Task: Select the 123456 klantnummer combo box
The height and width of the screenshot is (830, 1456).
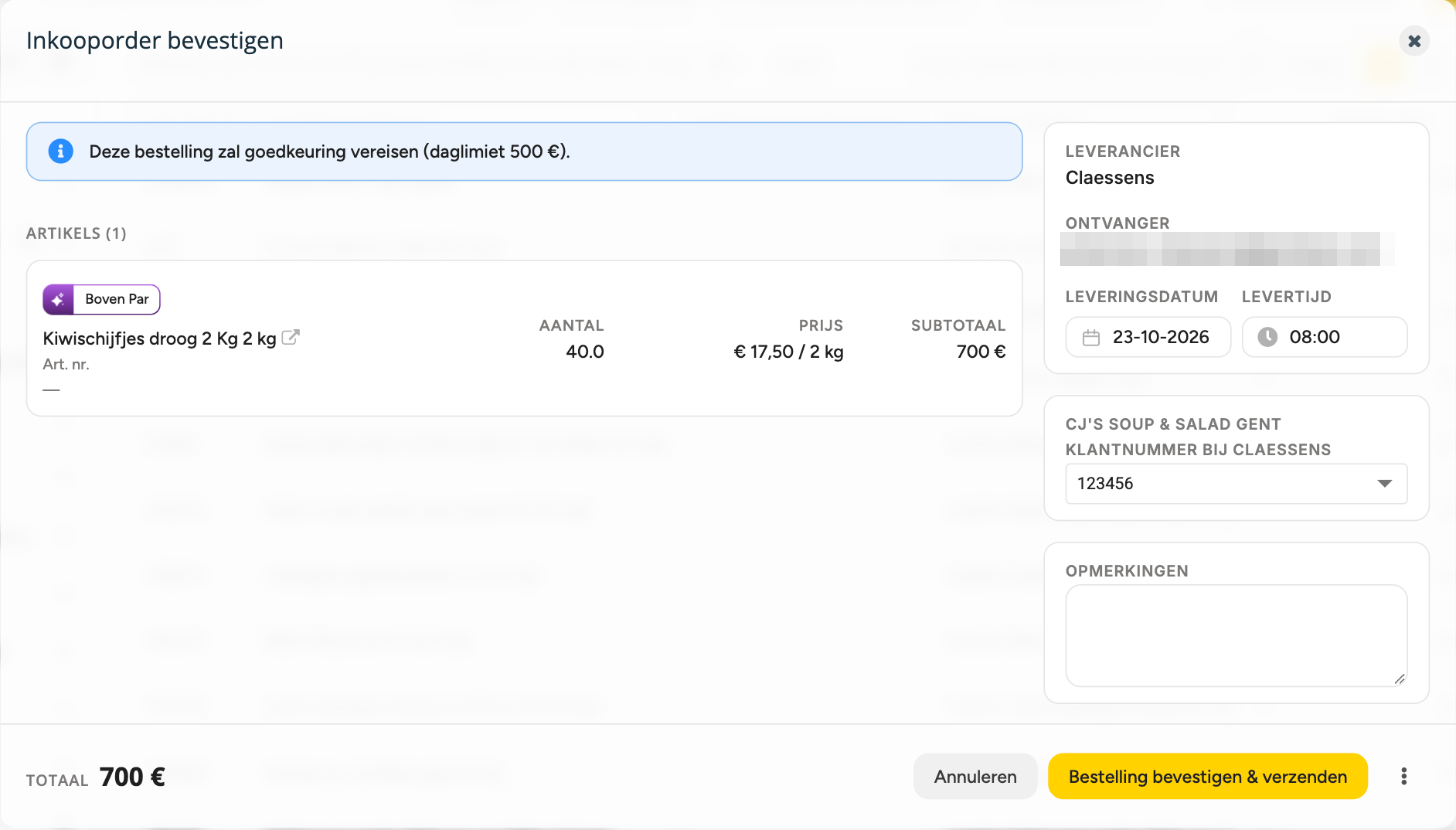Action: [1236, 484]
